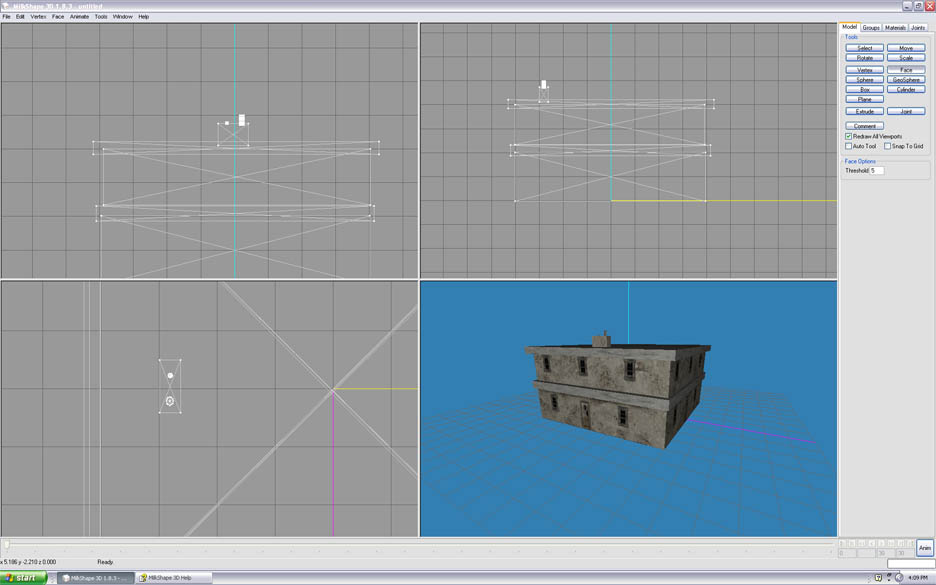The image size is (936, 585).
Task: Open the Windows start menu
Action: pyautogui.click(x=23, y=578)
